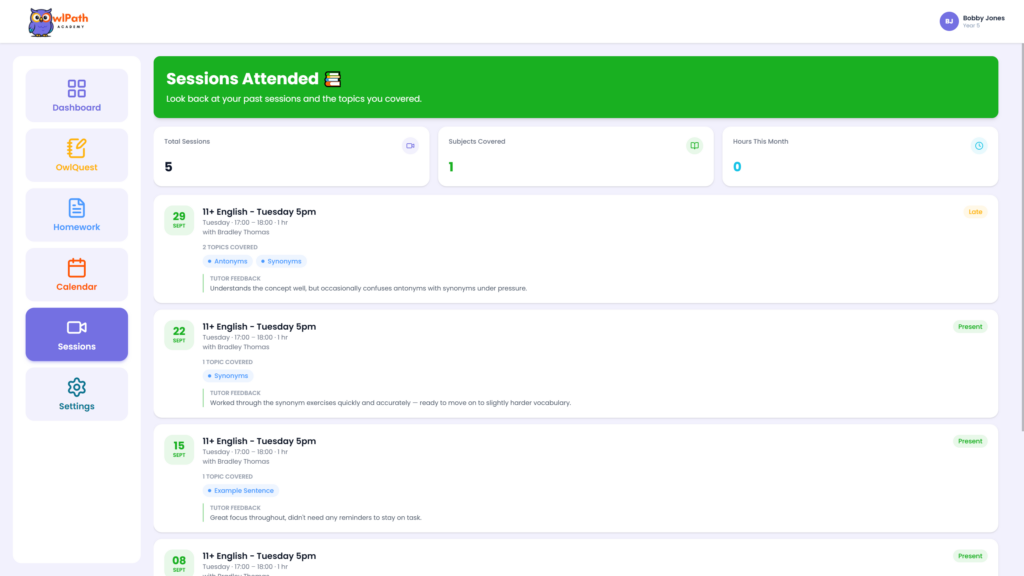The height and width of the screenshot is (576, 1024).
Task: Click 'Subjects Covered' card label
Action: [477, 142]
